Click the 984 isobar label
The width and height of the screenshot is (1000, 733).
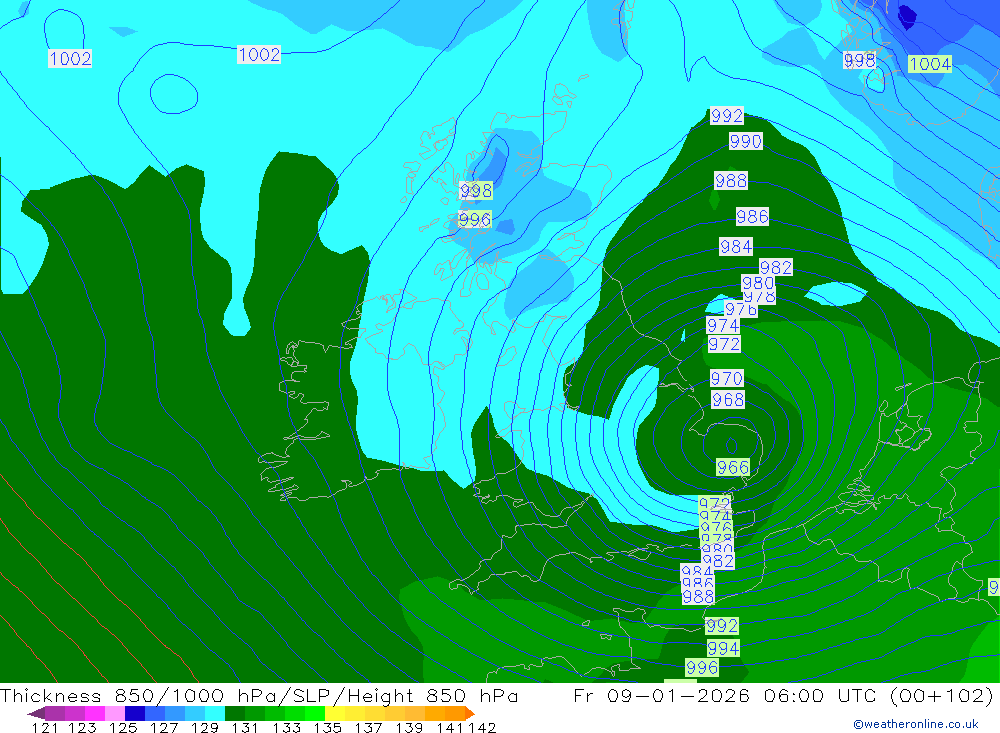[x=736, y=246]
